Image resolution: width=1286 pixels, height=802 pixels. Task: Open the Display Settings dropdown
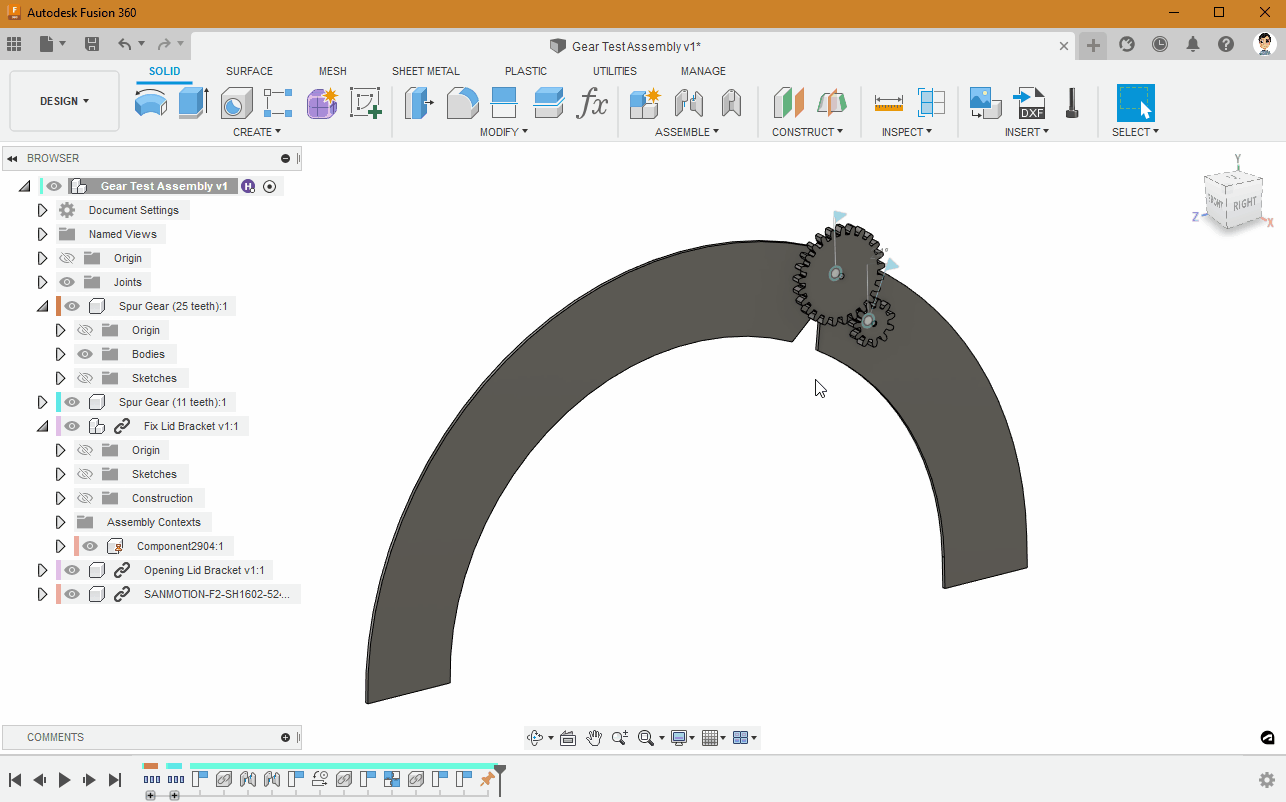(683, 737)
